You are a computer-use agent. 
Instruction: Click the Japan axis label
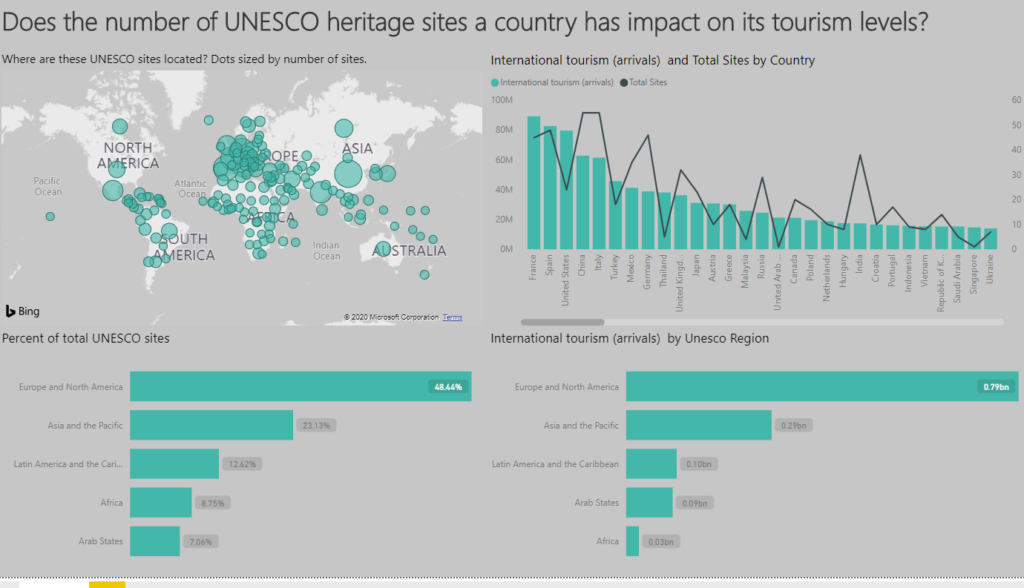[696, 266]
